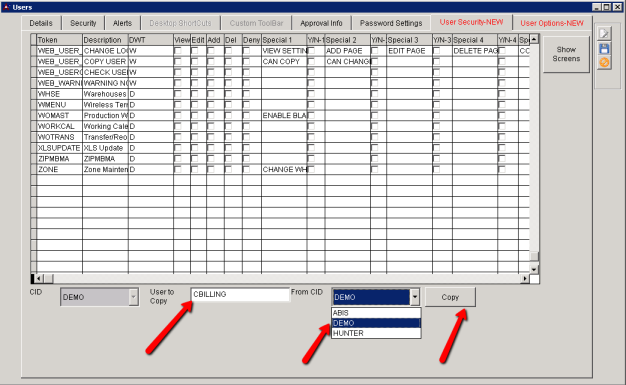
Task: Click the horizontal scrollbar thumb of grid
Action: point(48,278)
